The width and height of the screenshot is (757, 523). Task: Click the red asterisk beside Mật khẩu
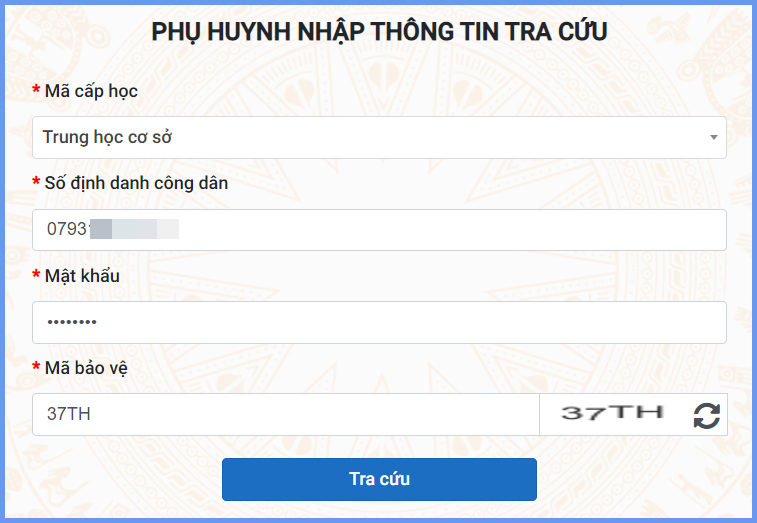pos(36,276)
